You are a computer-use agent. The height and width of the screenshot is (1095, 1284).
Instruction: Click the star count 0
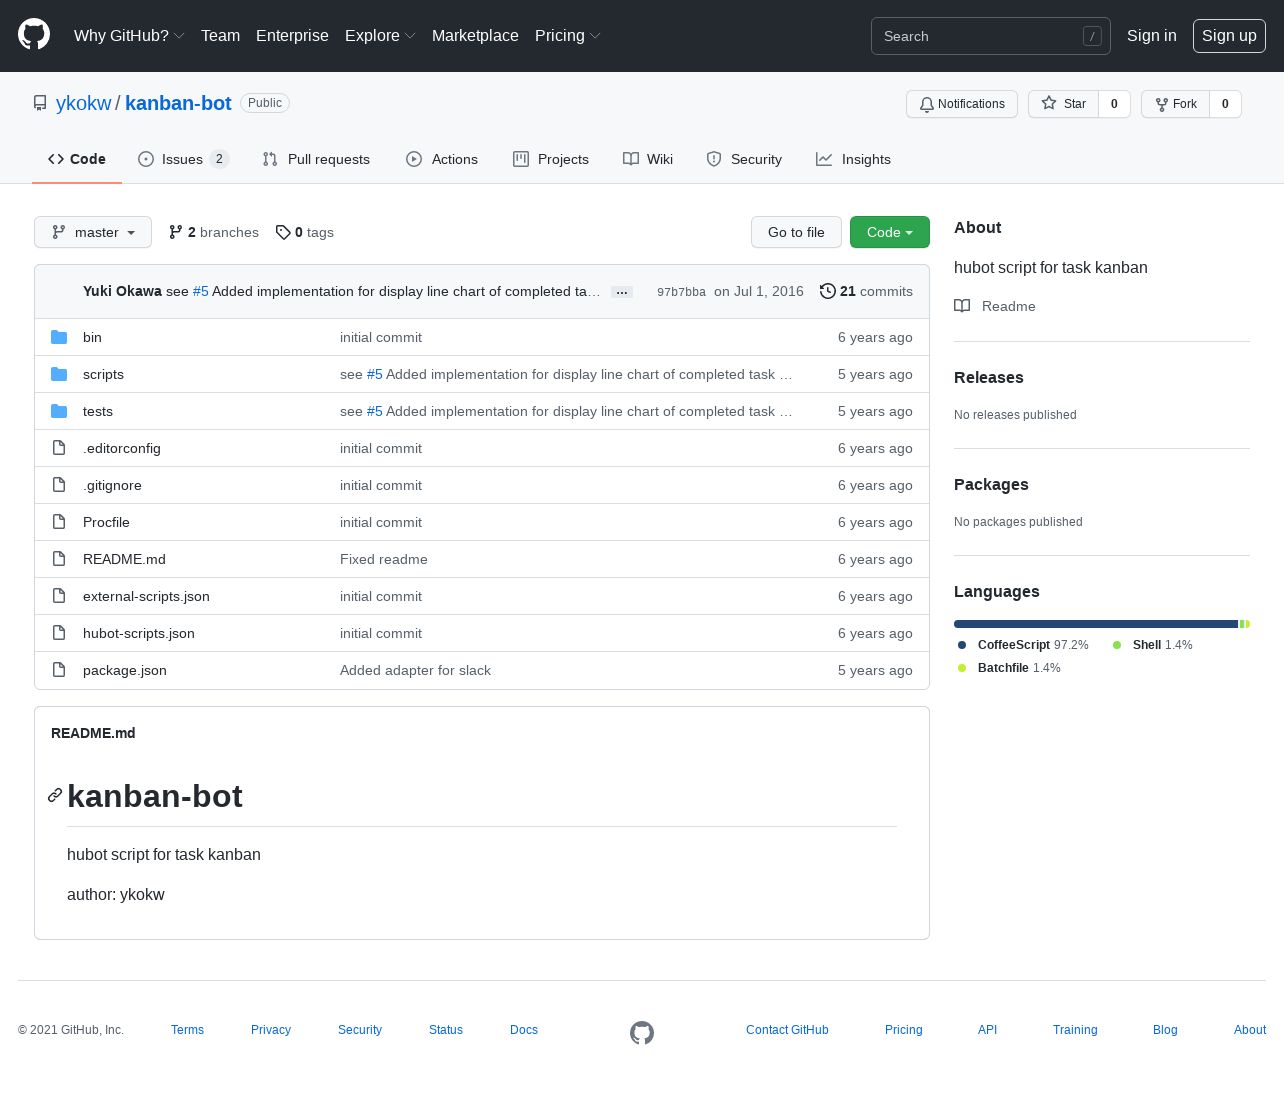click(1114, 104)
